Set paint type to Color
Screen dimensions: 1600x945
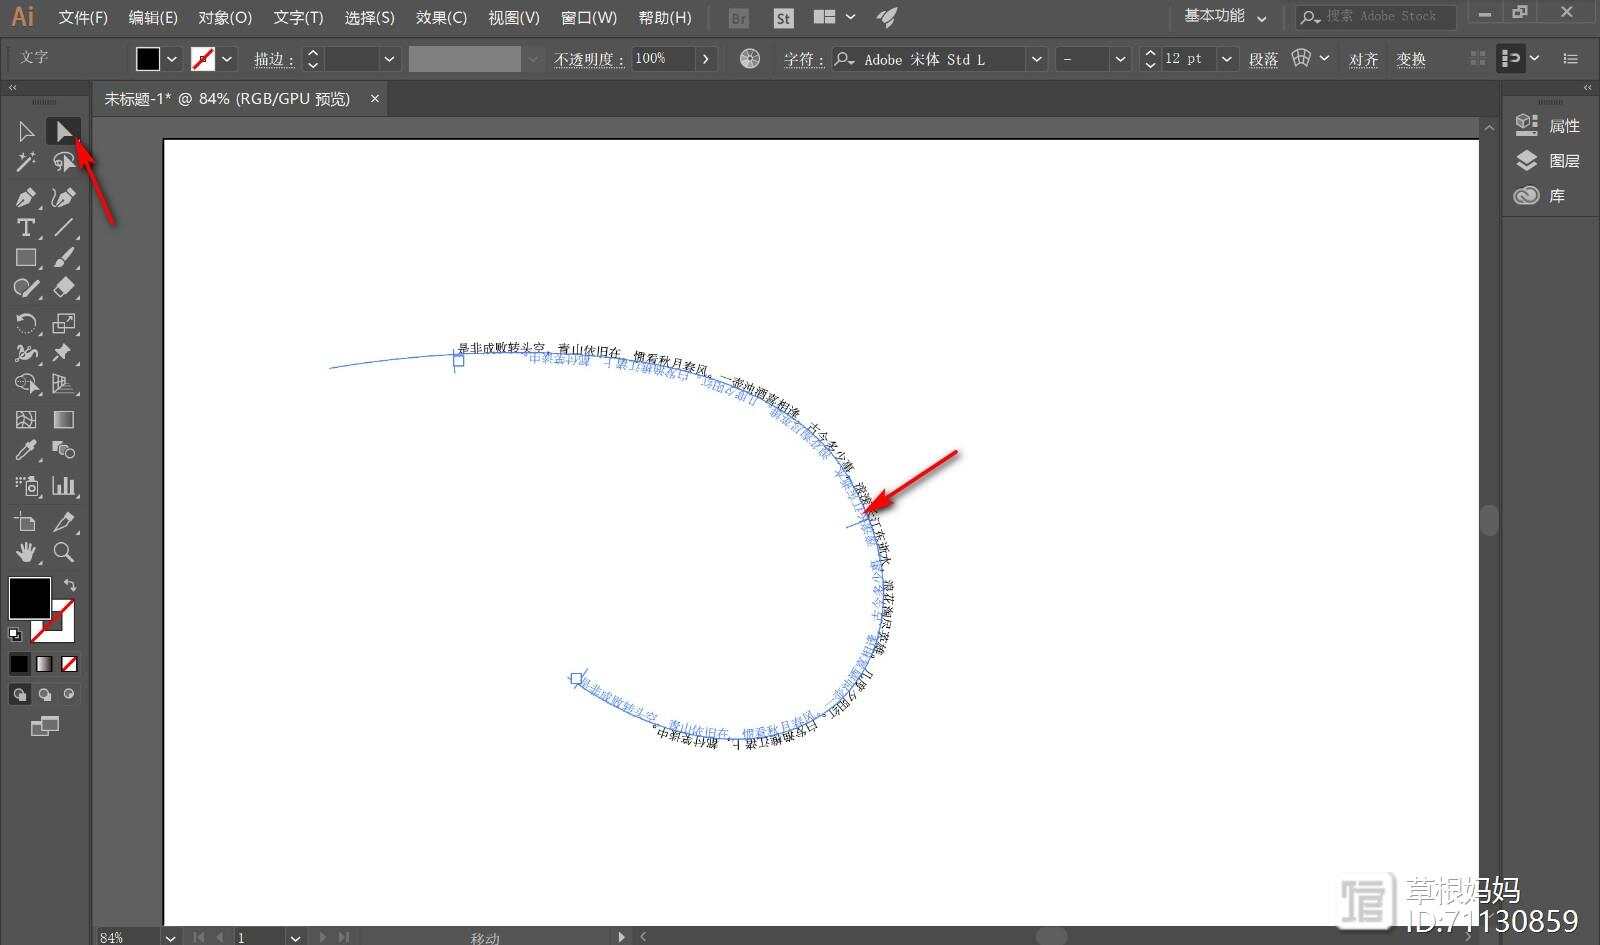pos(20,664)
